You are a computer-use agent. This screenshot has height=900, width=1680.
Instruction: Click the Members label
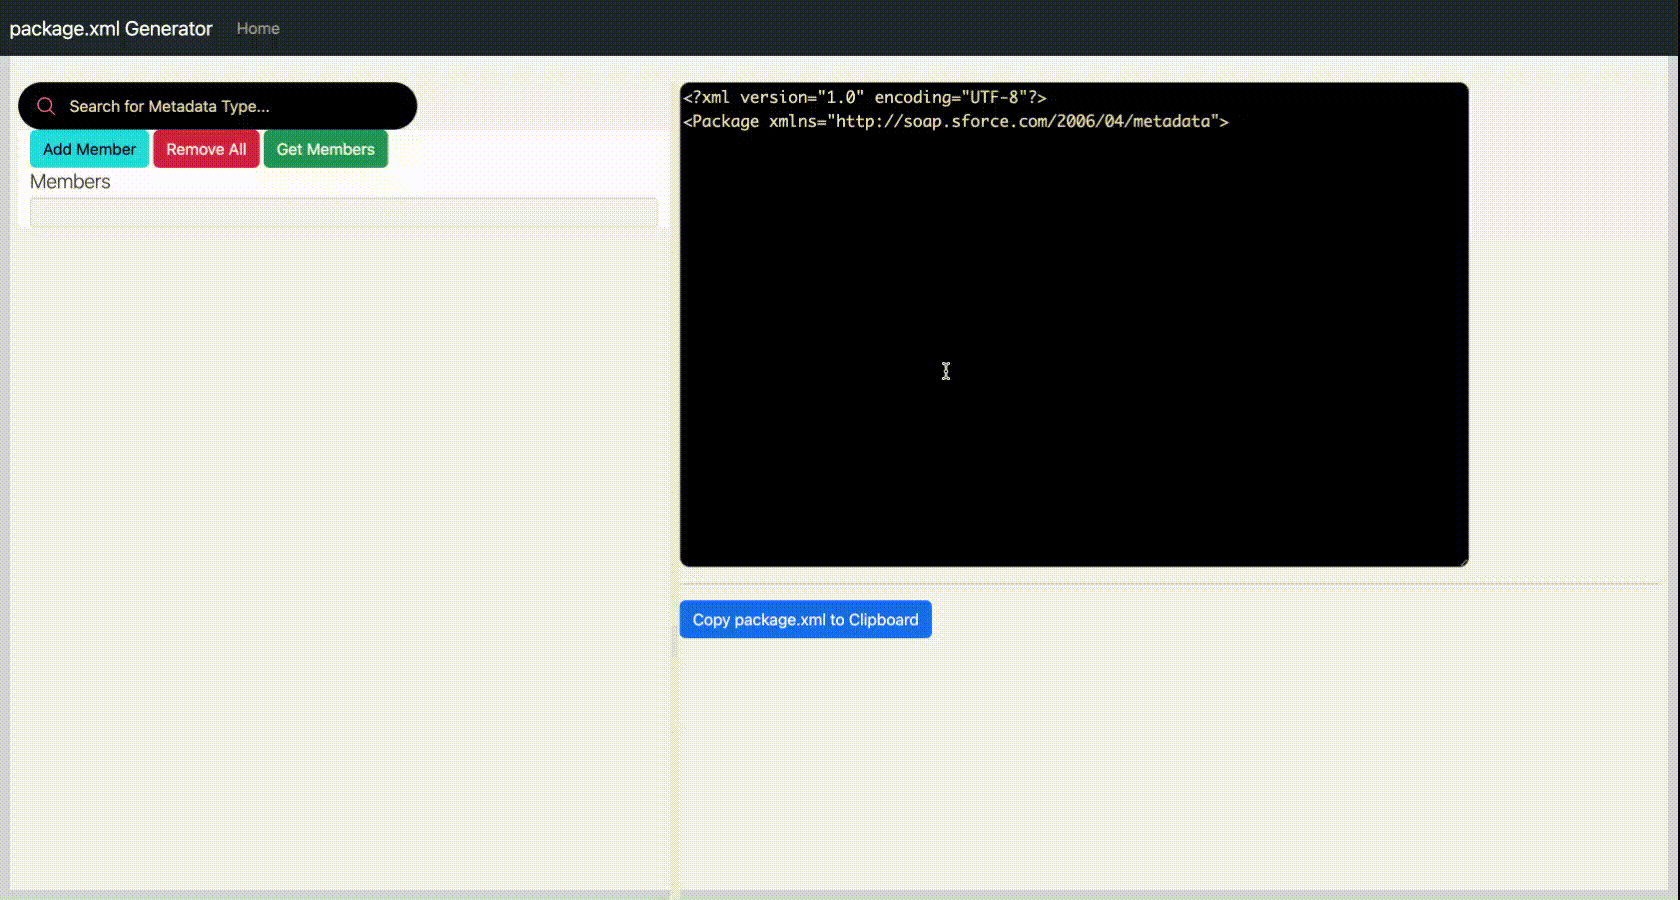coord(70,181)
